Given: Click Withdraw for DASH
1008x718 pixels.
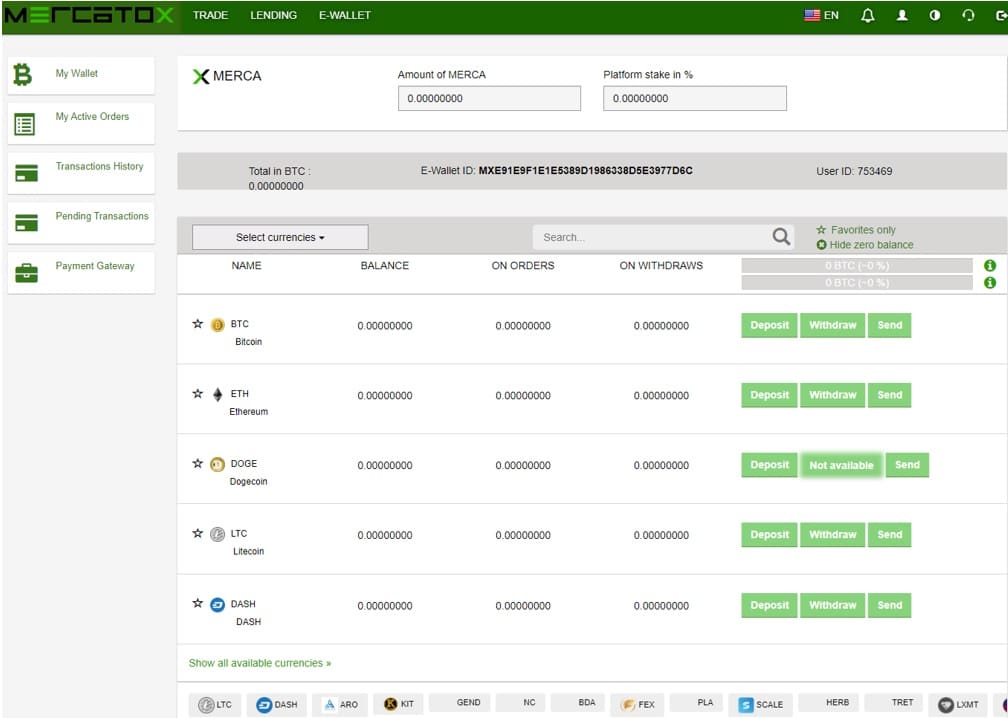Looking at the screenshot, I should 832,606.
